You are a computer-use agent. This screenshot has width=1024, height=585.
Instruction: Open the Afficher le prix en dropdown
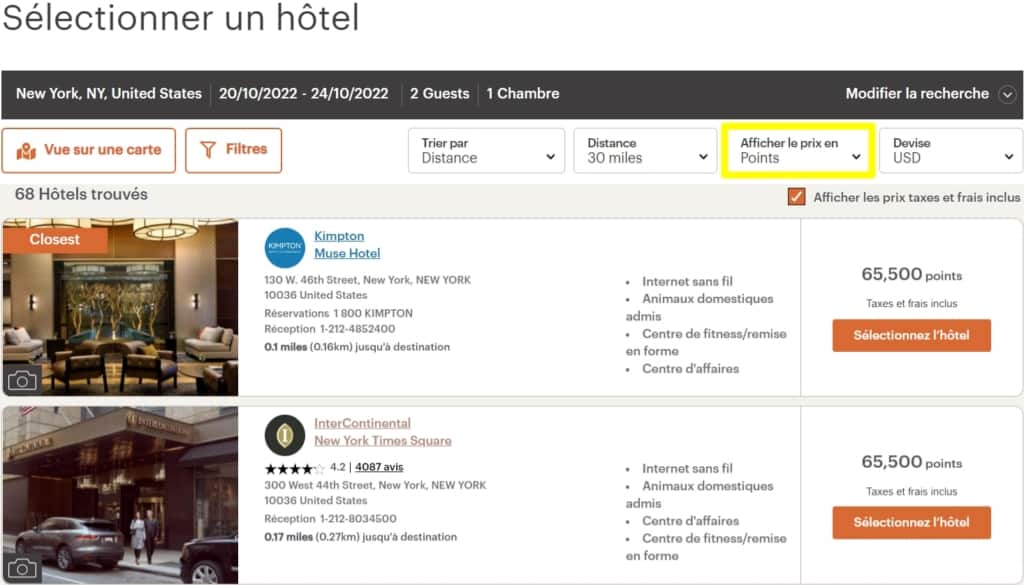click(x=799, y=151)
